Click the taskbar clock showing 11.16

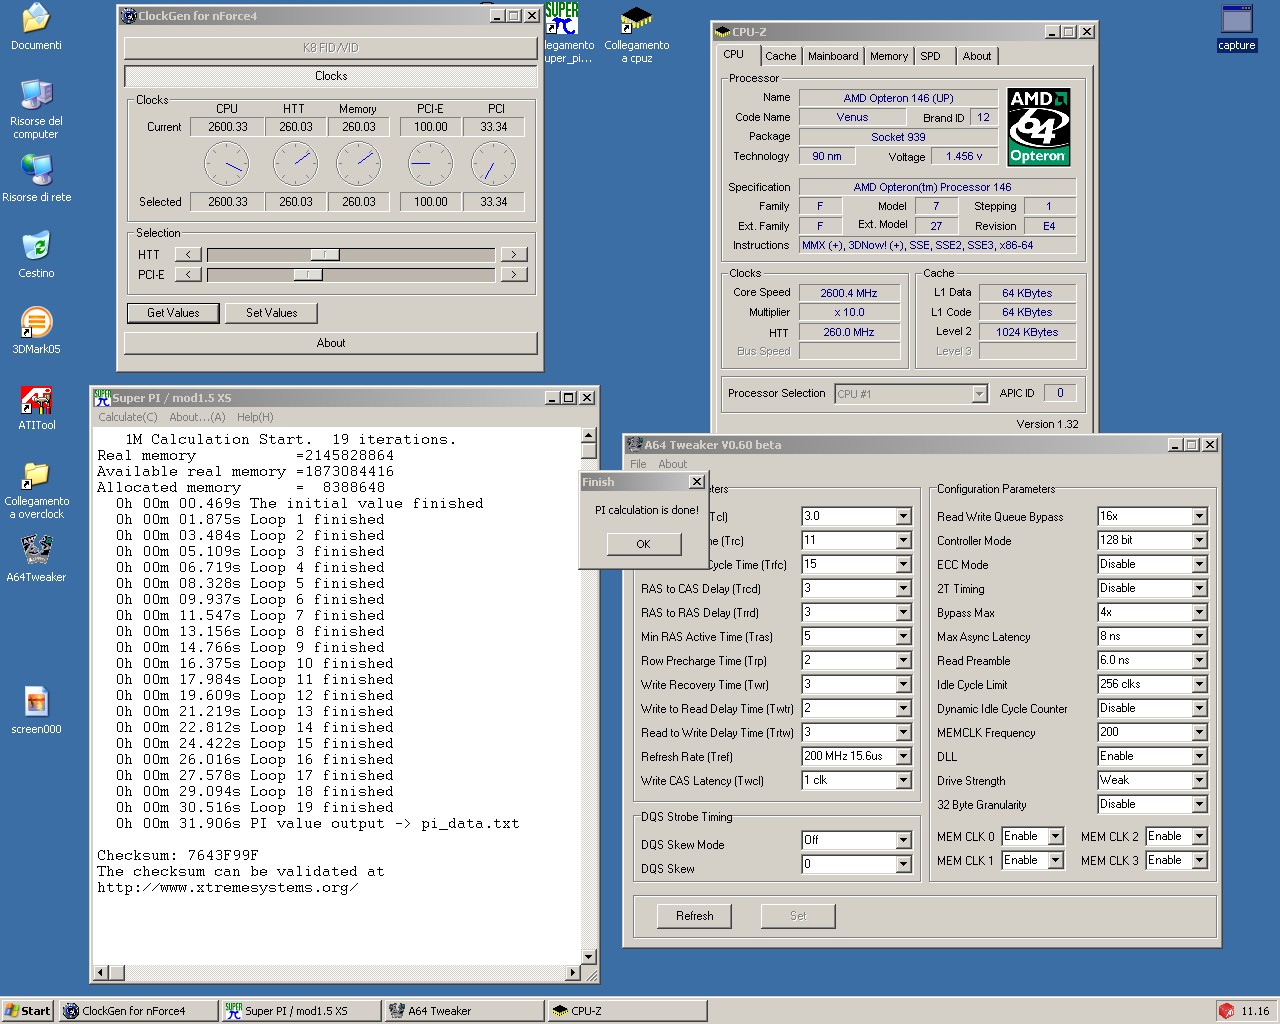[1255, 1011]
